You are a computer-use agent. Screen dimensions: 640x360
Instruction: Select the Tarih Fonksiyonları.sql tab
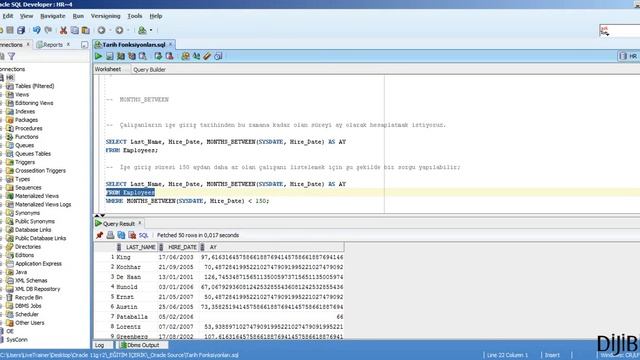click(133, 44)
